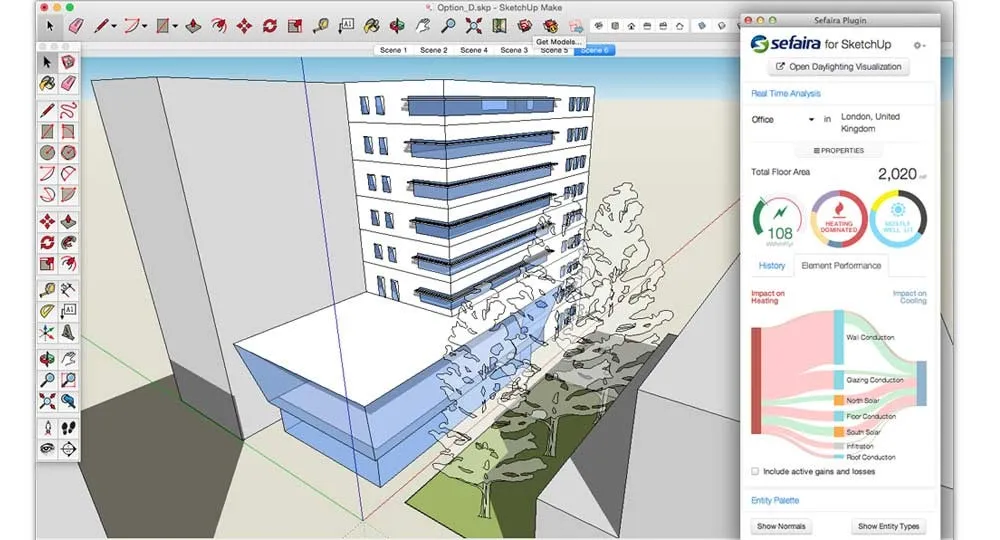Open the PROPERTIES button in Sefaira

tap(839, 150)
